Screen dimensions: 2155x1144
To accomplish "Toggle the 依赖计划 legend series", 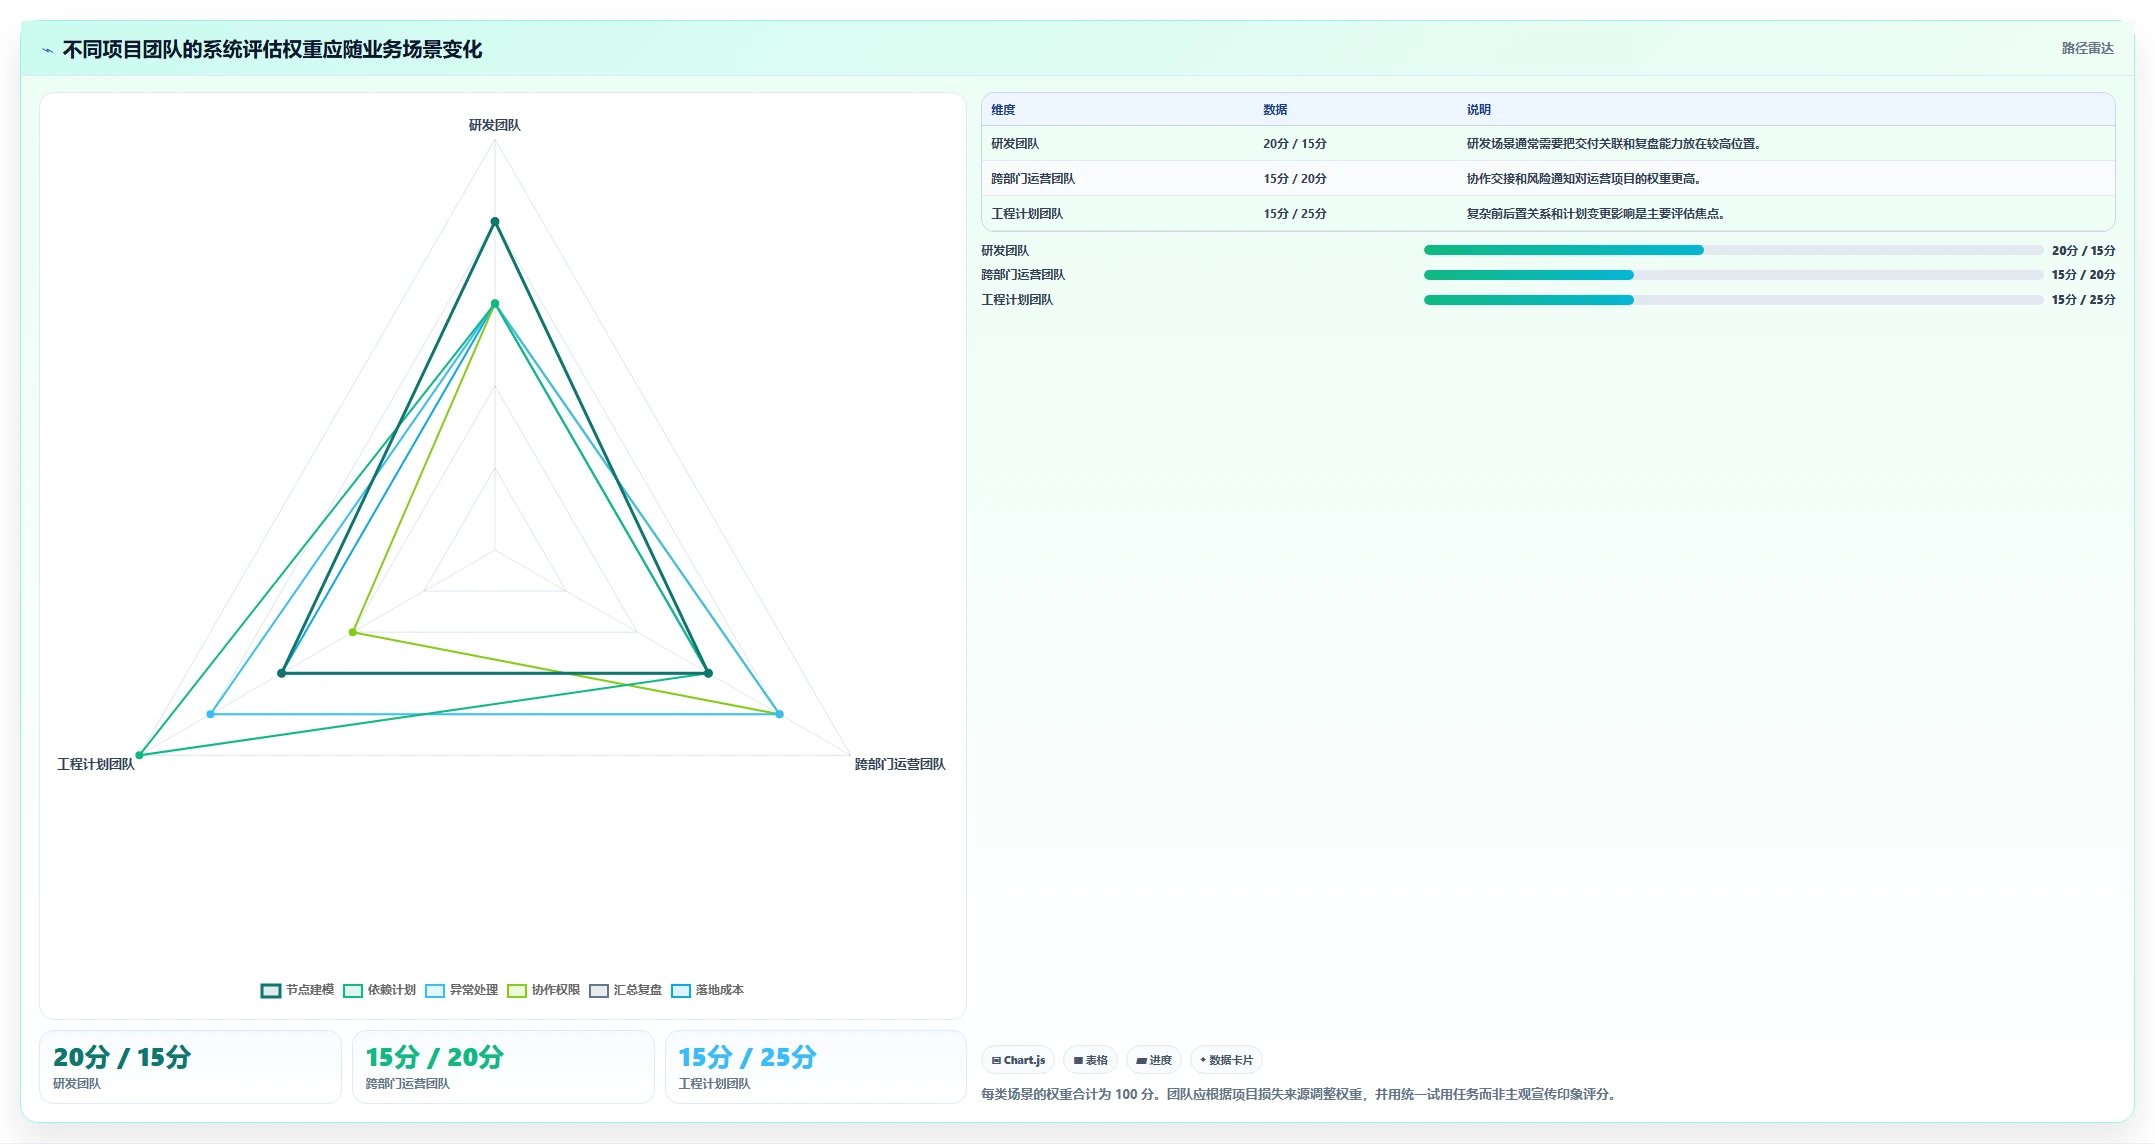I will 379,990.
